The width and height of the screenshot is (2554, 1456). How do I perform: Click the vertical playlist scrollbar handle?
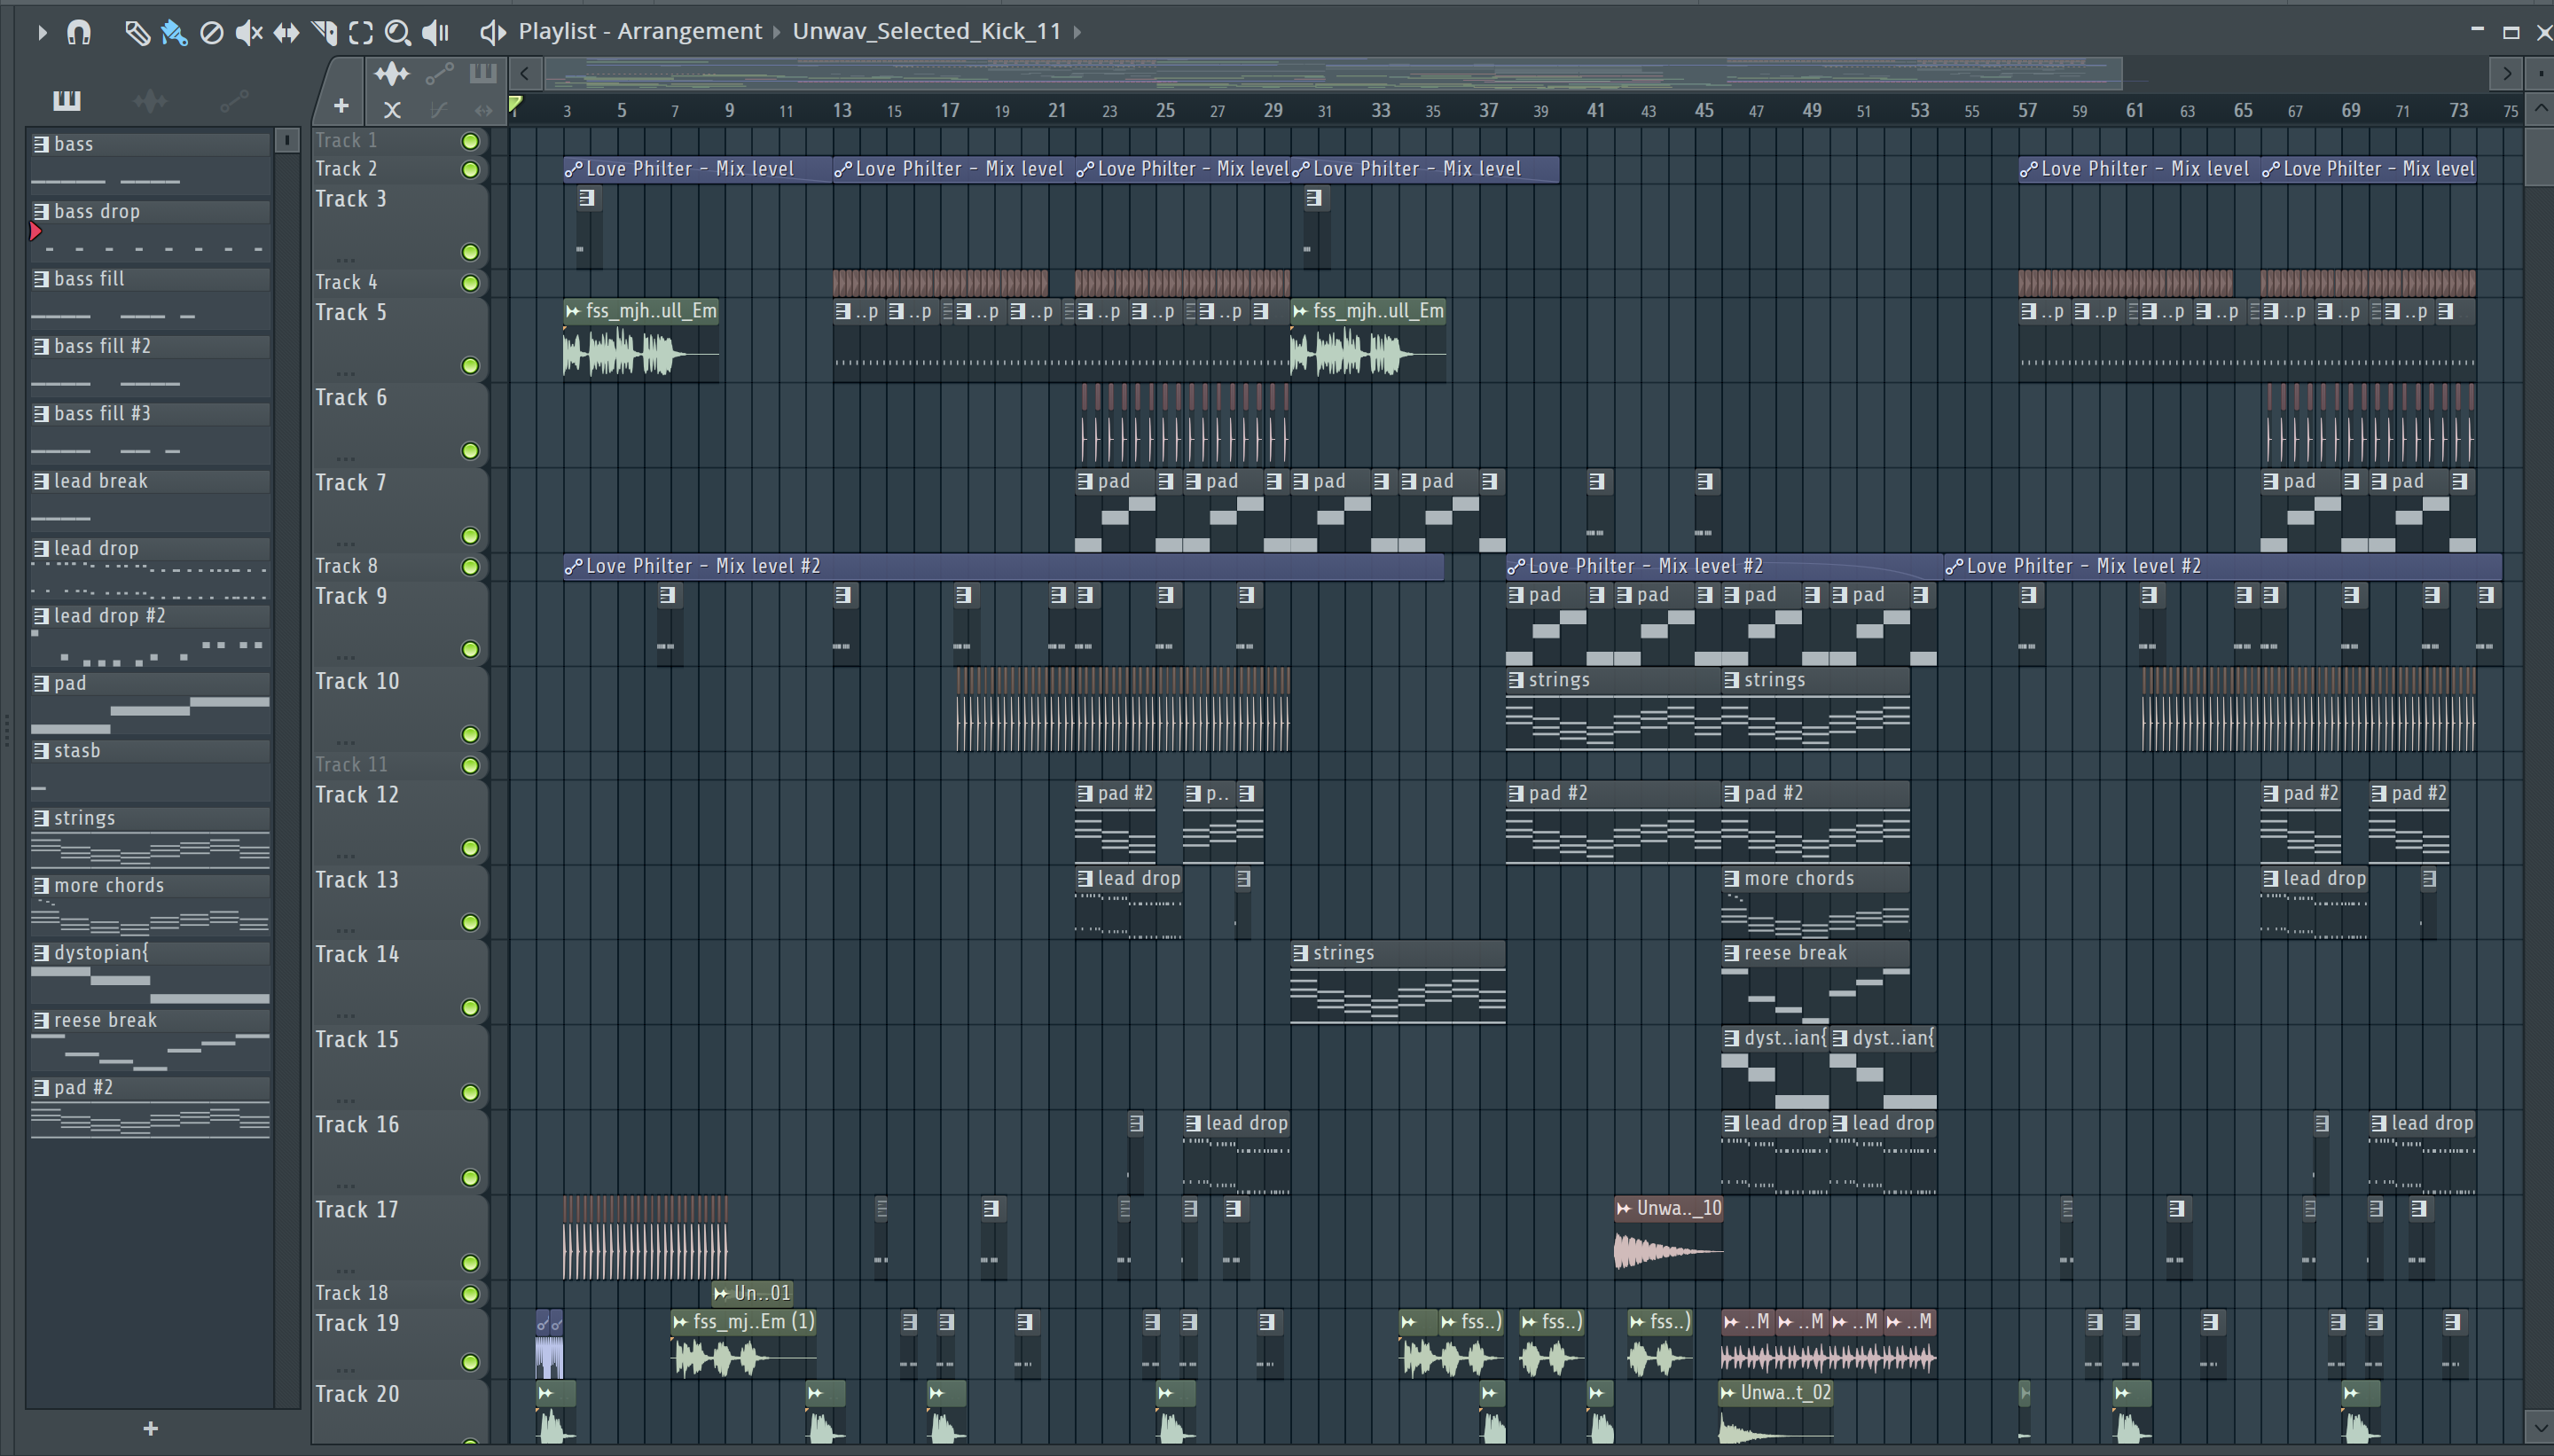coord(2539,156)
